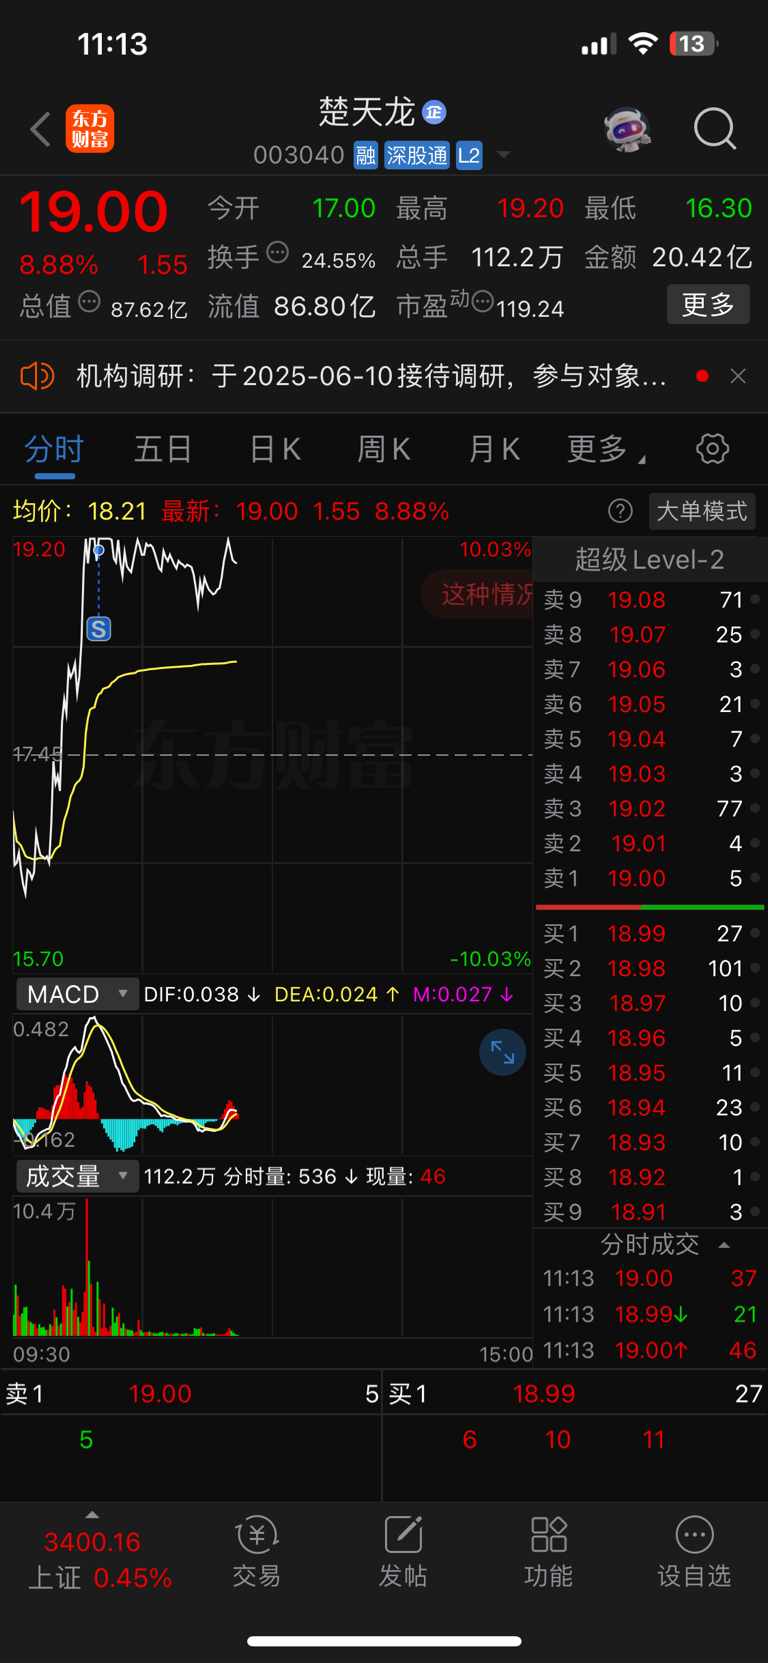The height and width of the screenshot is (1663, 768).
Task: Open the 发帖 post icon
Action: pos(403,1552)
